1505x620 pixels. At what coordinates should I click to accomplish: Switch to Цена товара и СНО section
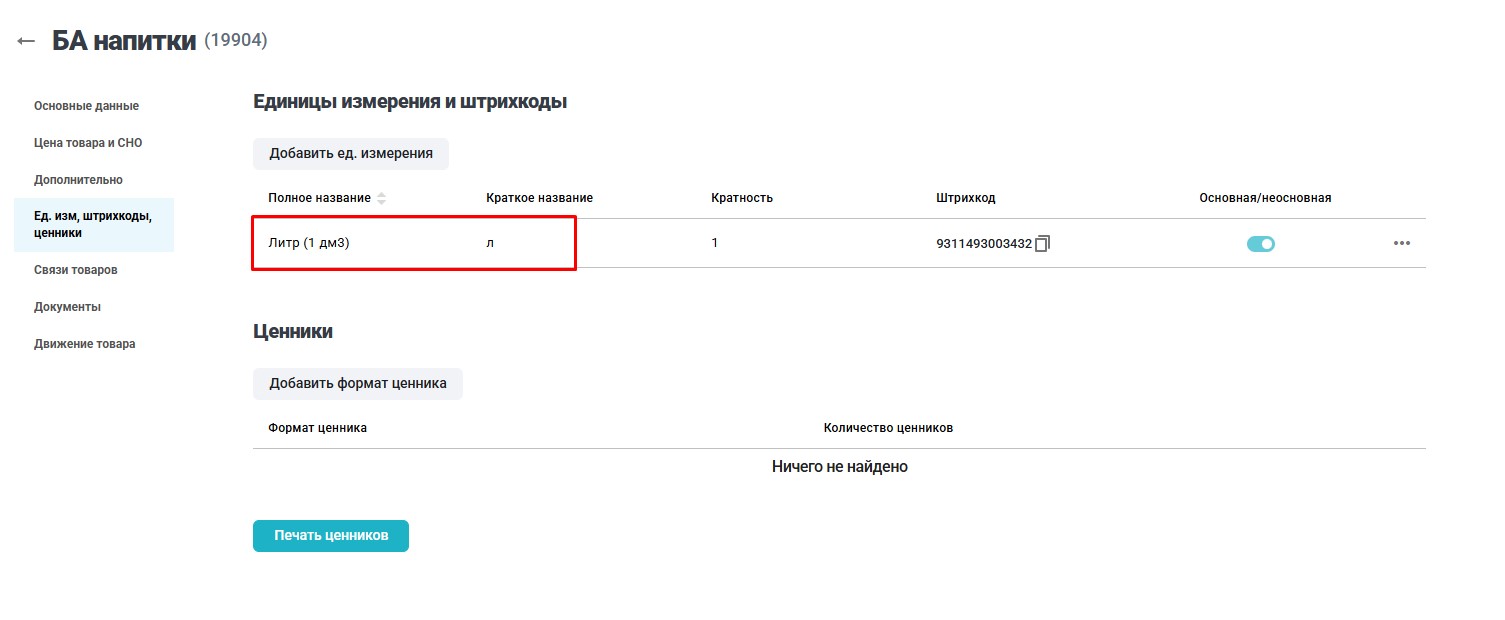88,142
